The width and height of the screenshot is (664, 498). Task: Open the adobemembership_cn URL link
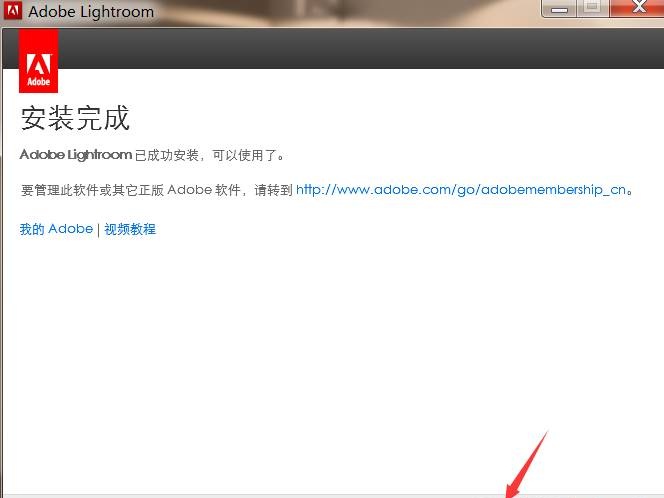461,190
